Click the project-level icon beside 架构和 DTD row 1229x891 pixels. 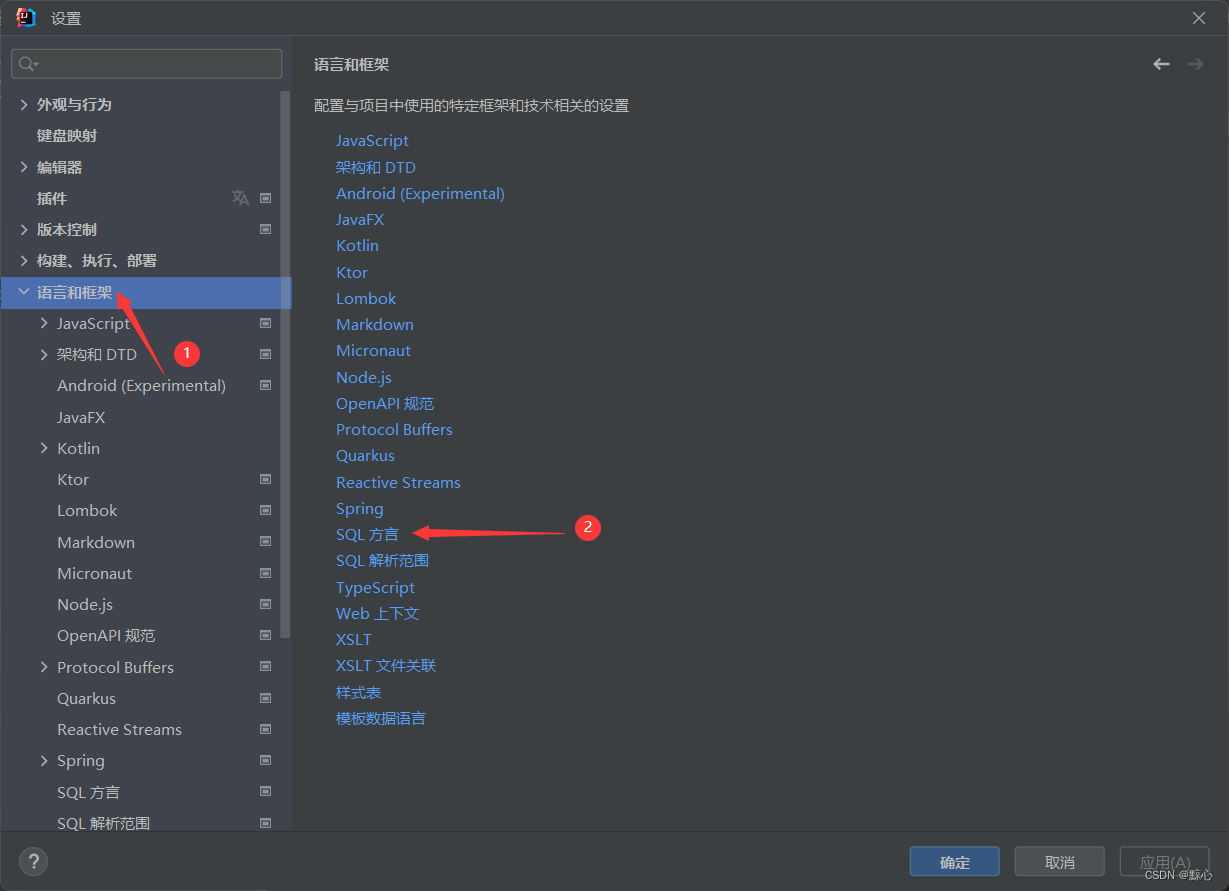coord(266,354)
